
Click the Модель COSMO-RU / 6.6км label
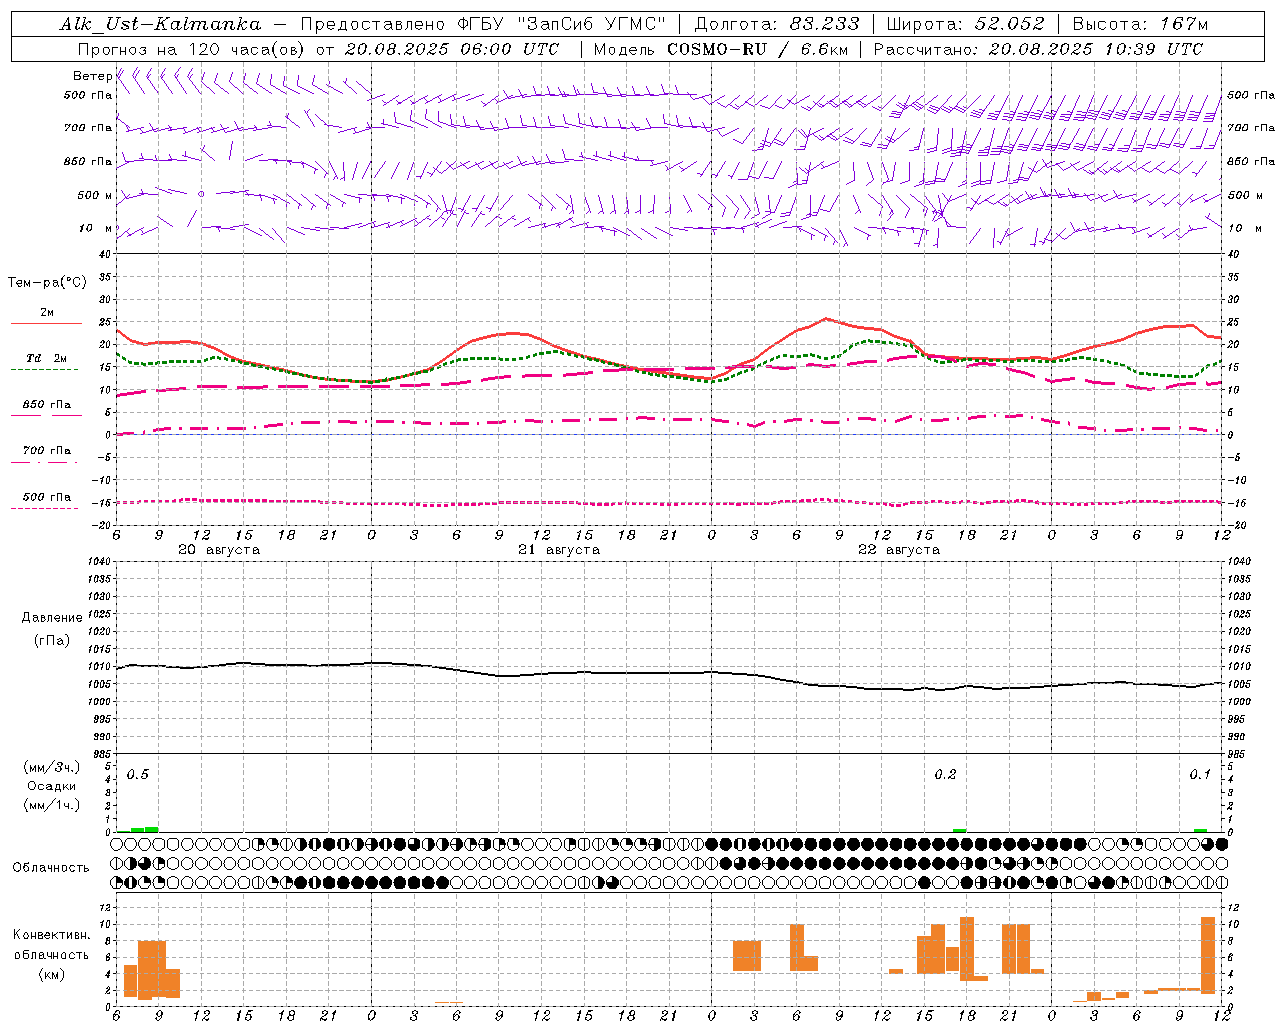(721, 49)
